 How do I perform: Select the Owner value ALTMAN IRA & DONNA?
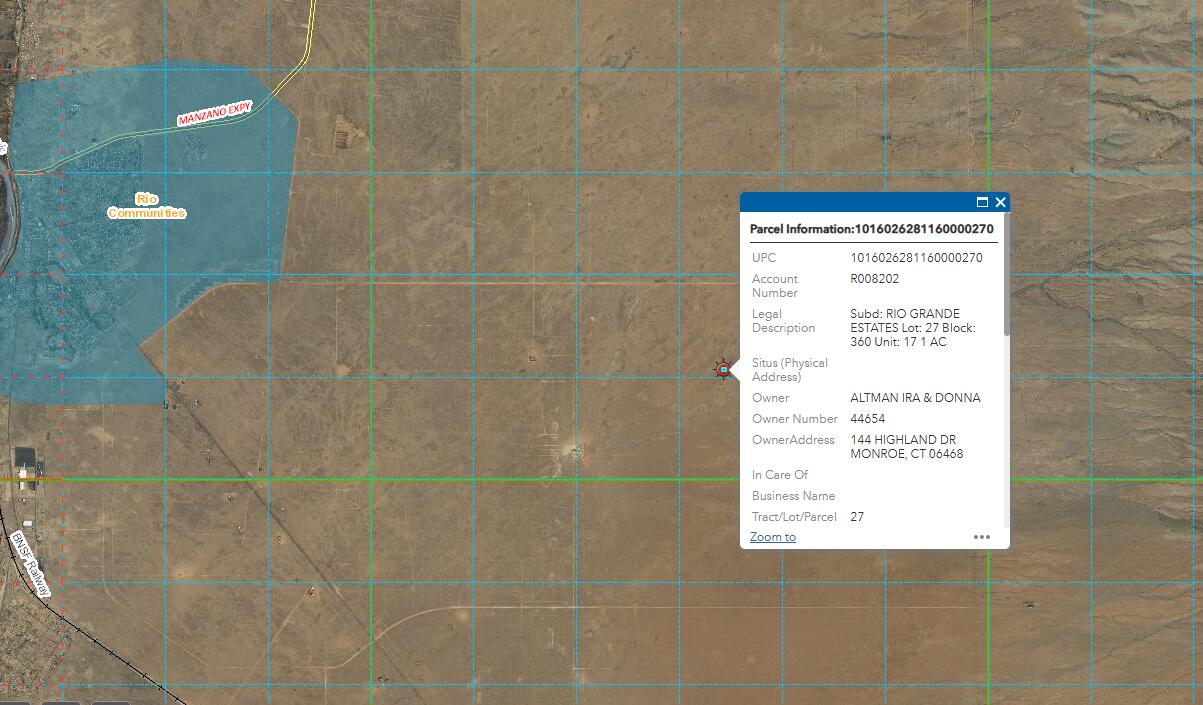(916, 397)
